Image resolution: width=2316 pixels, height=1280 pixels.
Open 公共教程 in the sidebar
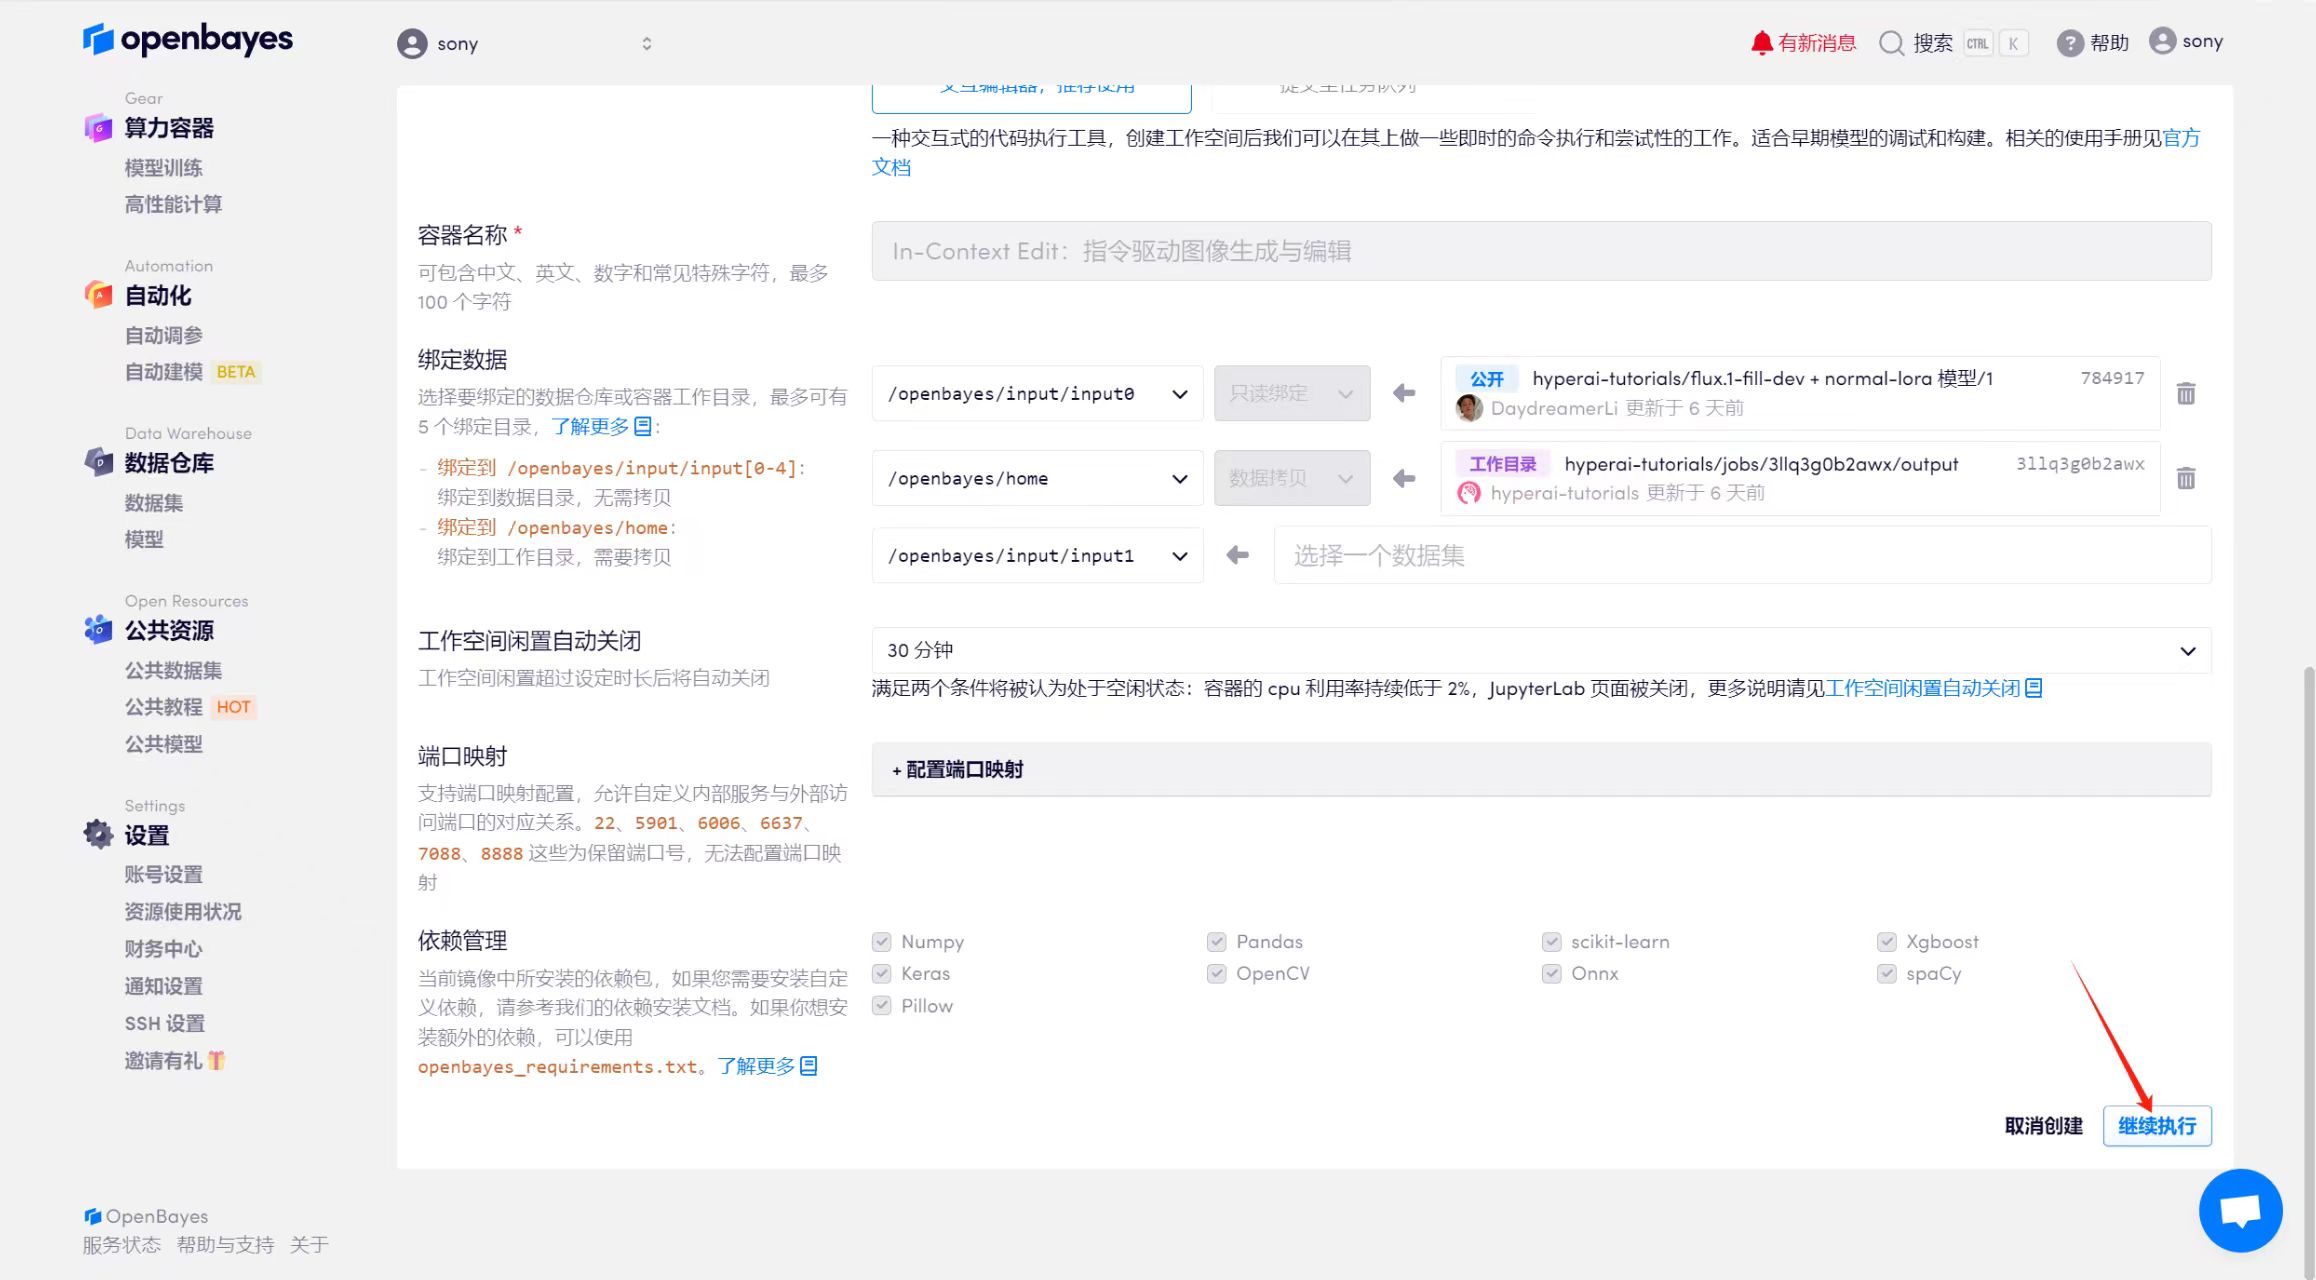(163, 707)
